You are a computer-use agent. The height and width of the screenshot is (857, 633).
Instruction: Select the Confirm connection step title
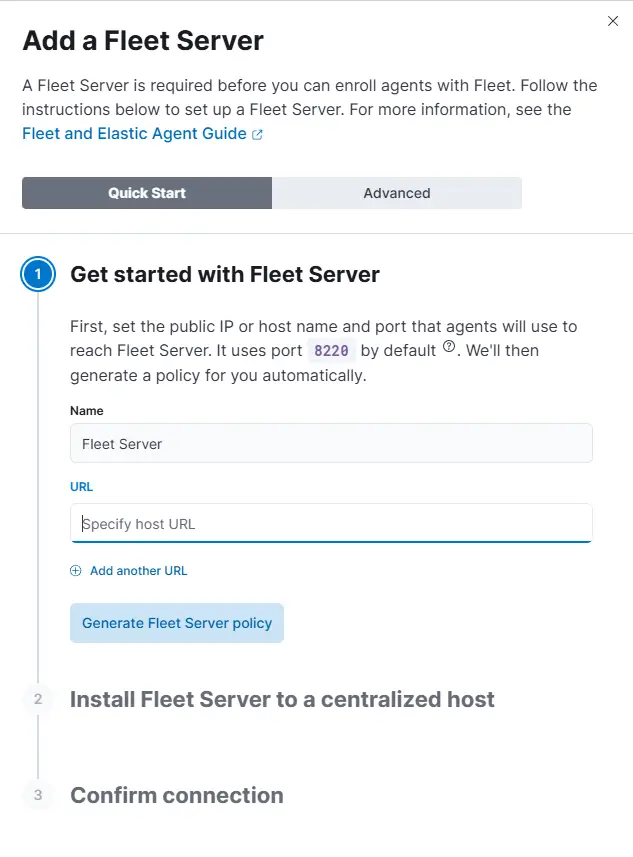[177, 795]
